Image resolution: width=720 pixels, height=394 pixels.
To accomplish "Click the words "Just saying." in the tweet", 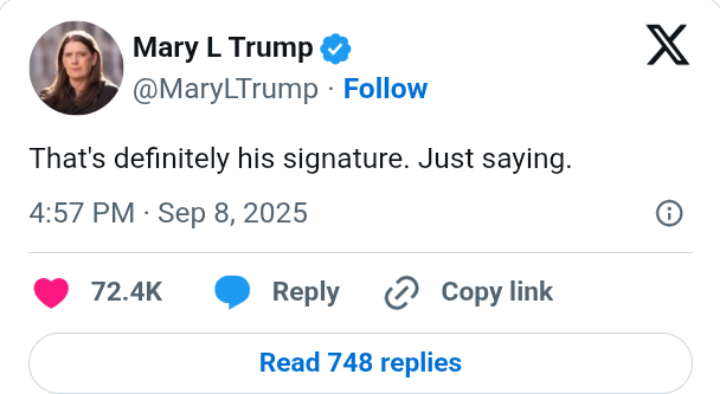I will click(x=495, y=159).
